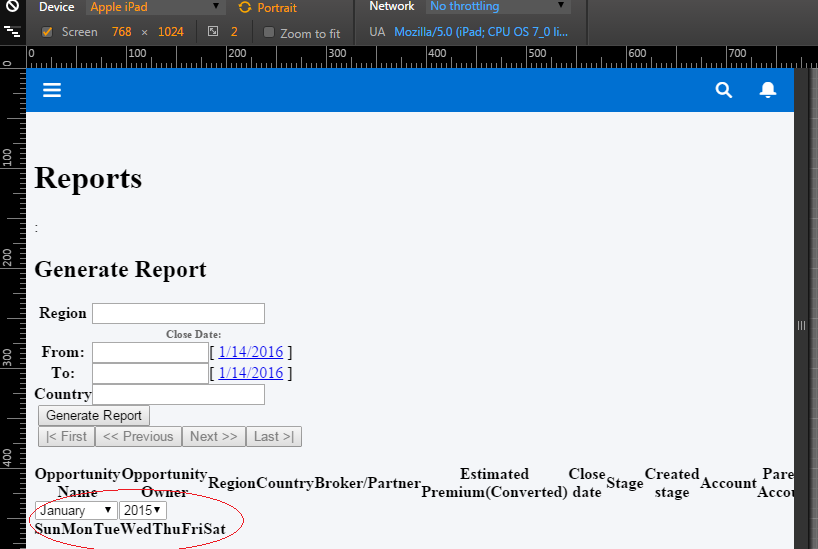Click the 1/14/2016 link beside To

250,373
